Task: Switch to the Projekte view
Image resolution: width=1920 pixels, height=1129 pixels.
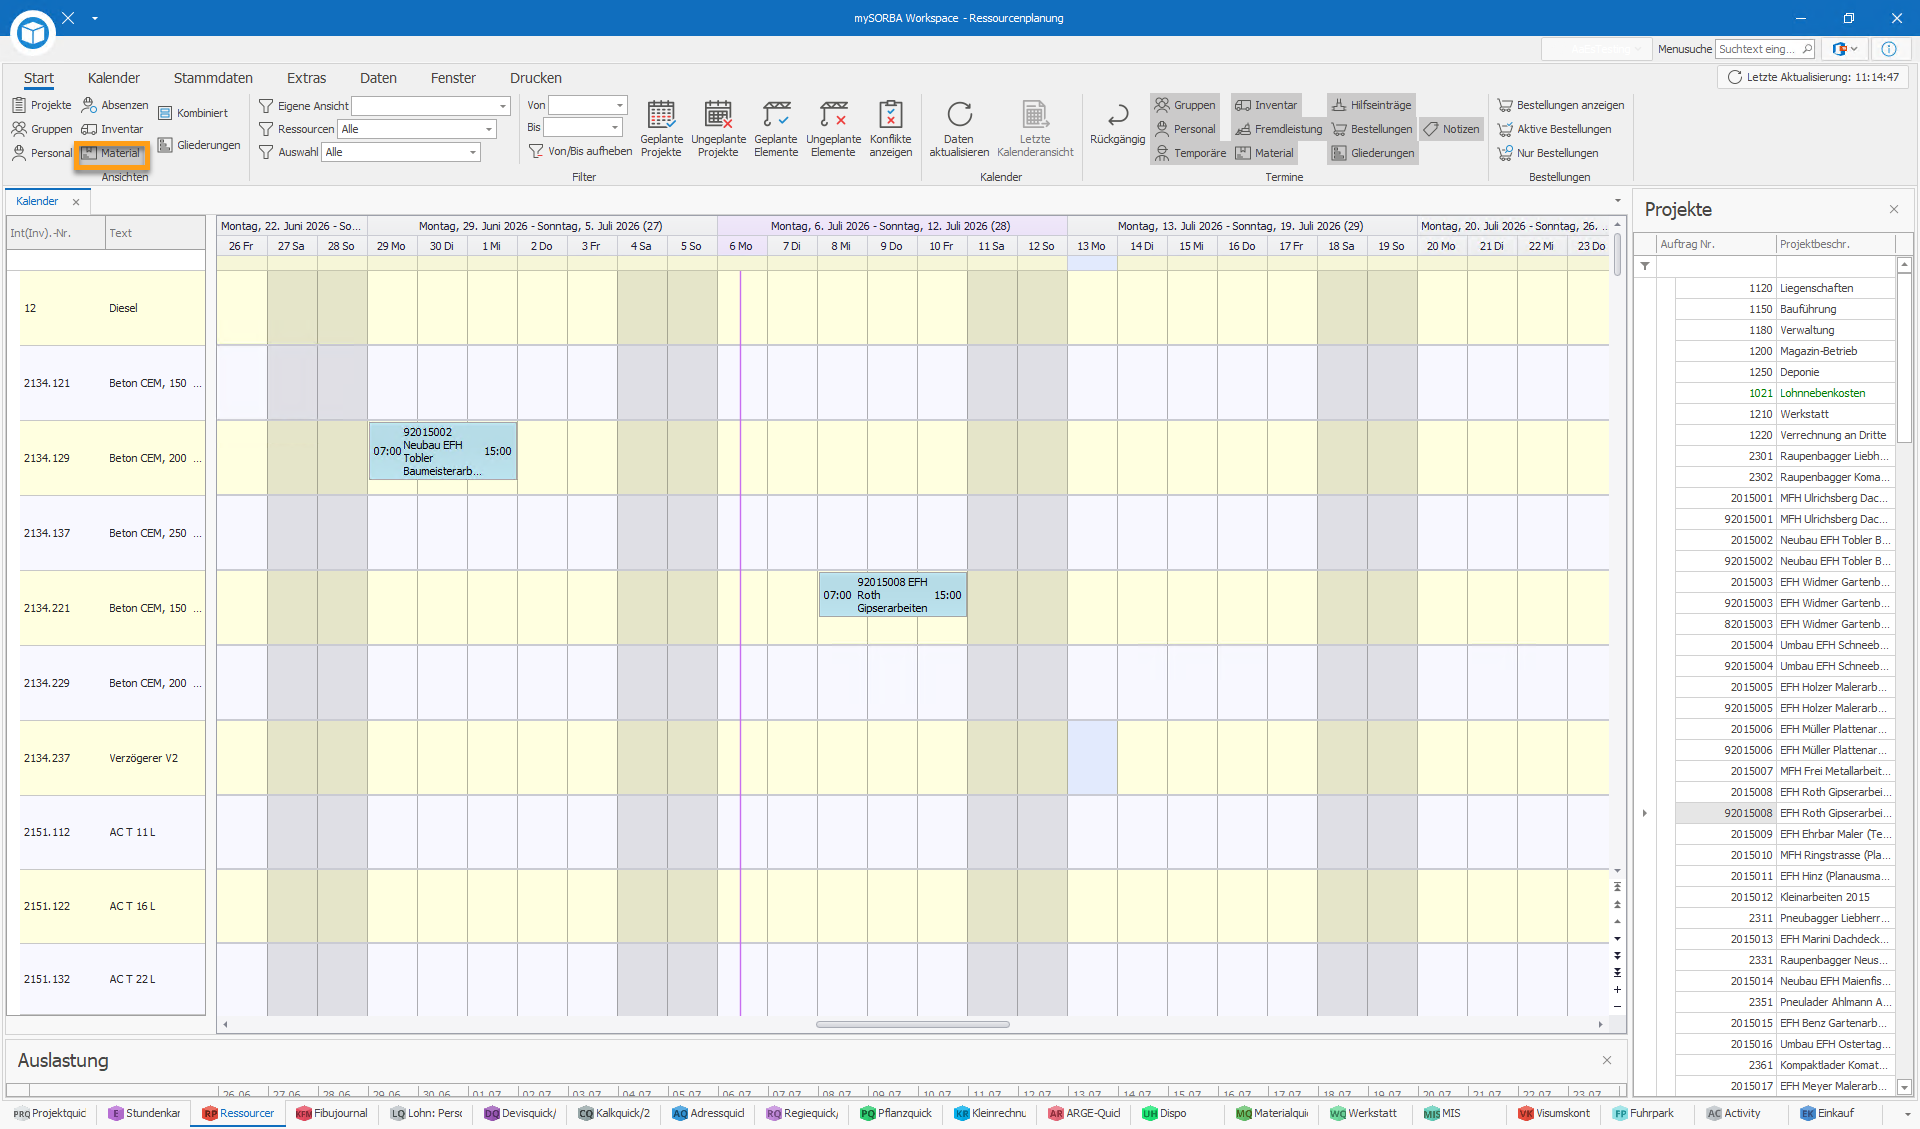Action: [42, 105]
